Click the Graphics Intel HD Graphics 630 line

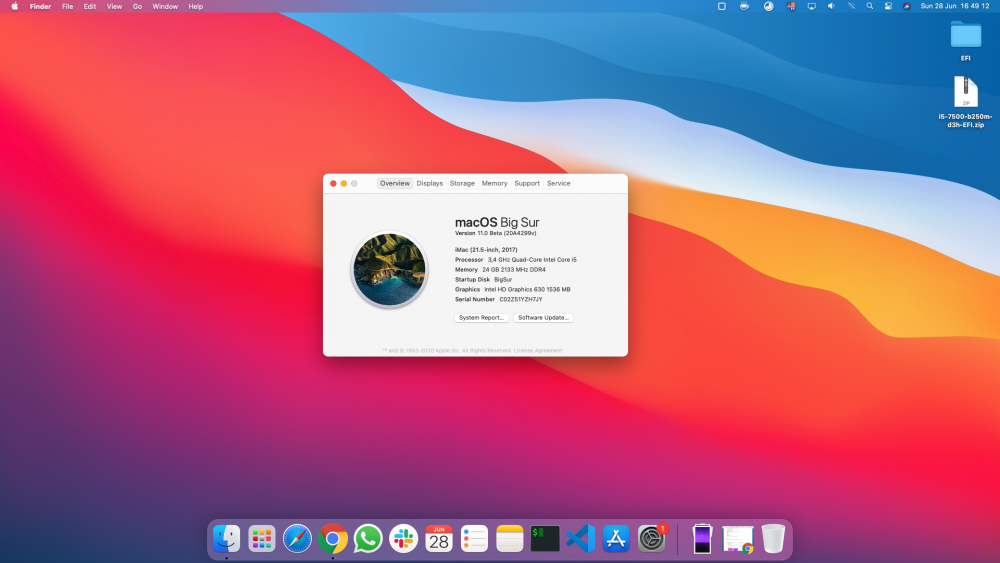pos(513,289)
